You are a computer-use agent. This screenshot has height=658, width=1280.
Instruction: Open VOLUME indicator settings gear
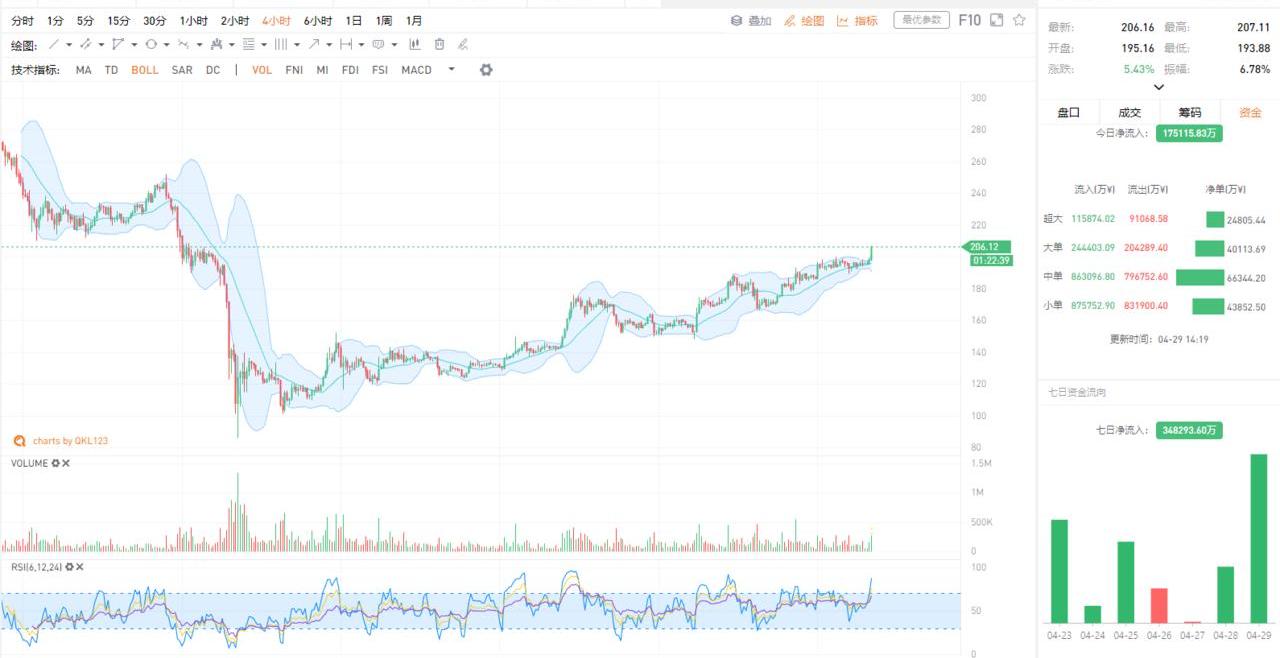56,463
